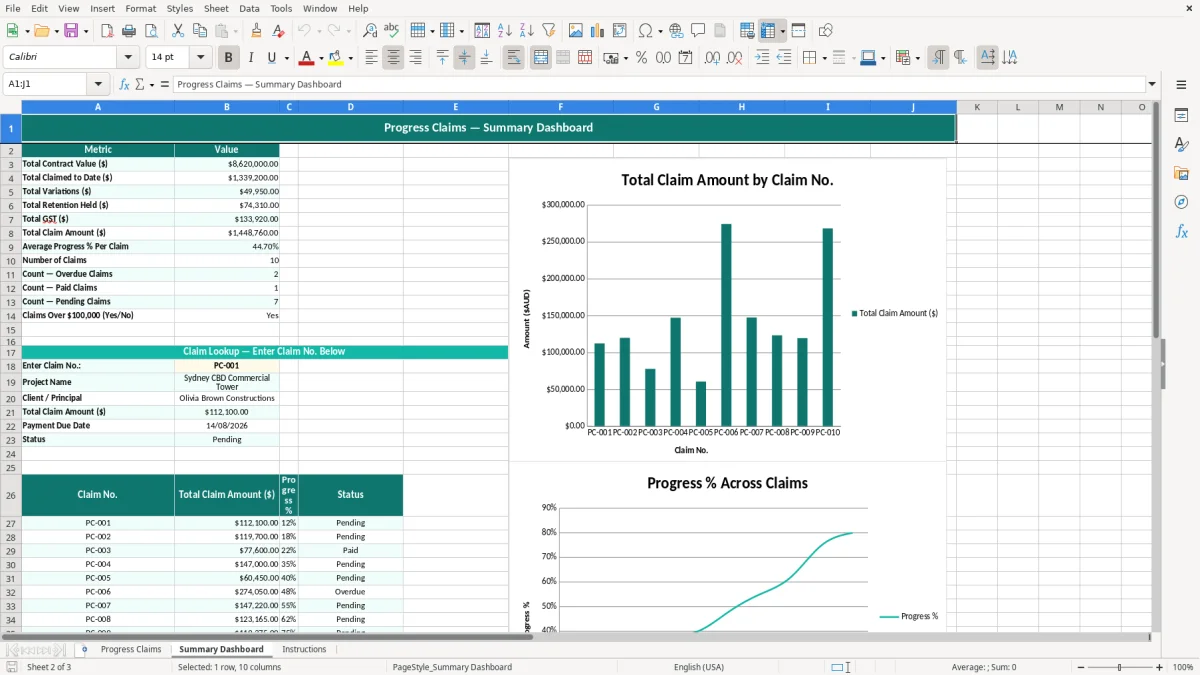
Task: Open Font Size dropdown list
Action: pyautogui.click(x=200, y=58)
